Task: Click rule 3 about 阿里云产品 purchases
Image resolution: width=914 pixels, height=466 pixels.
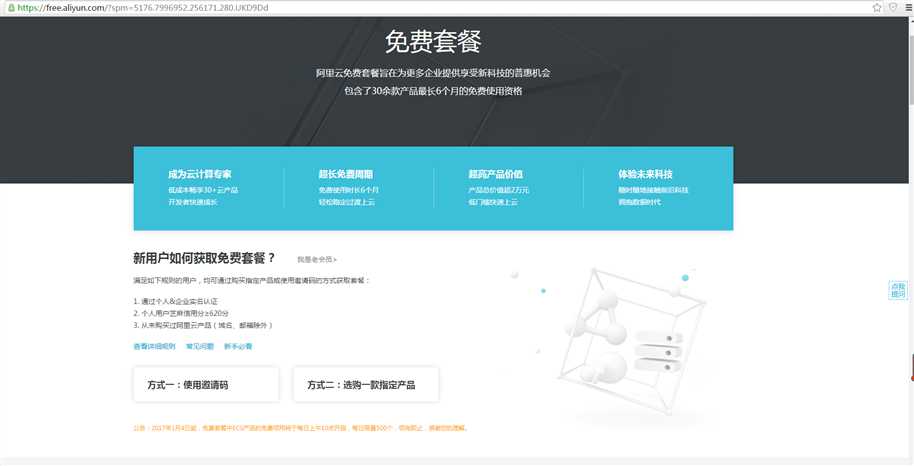Action: point(203,325)
